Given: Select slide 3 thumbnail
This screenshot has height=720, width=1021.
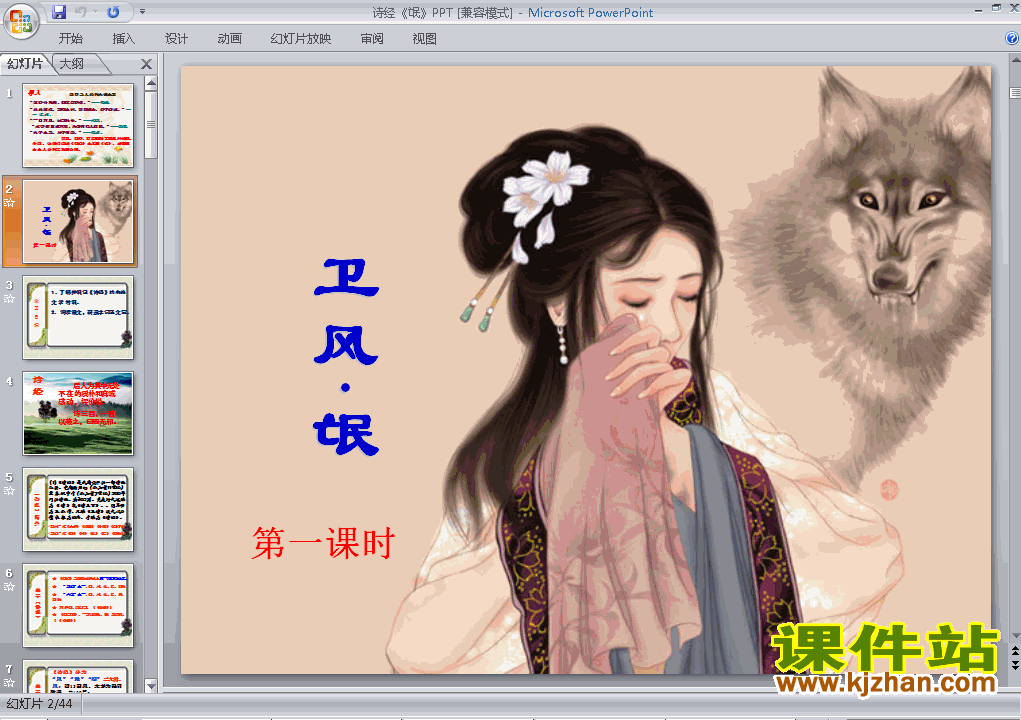Looking at the screenshot, I should point(78,317).
